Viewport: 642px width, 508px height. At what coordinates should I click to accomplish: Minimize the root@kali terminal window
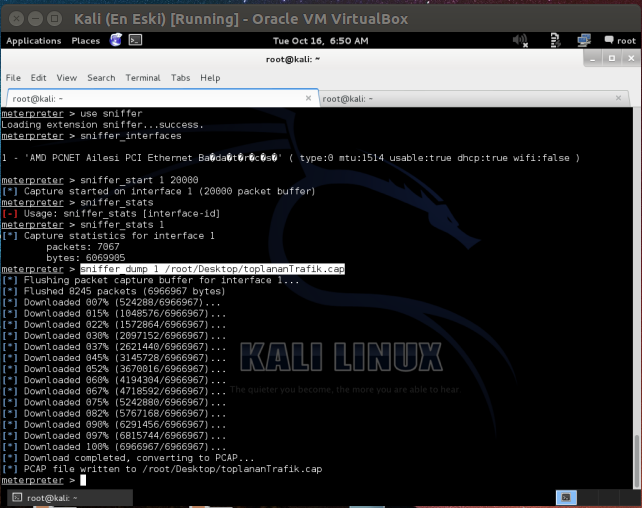coord(592,59)
